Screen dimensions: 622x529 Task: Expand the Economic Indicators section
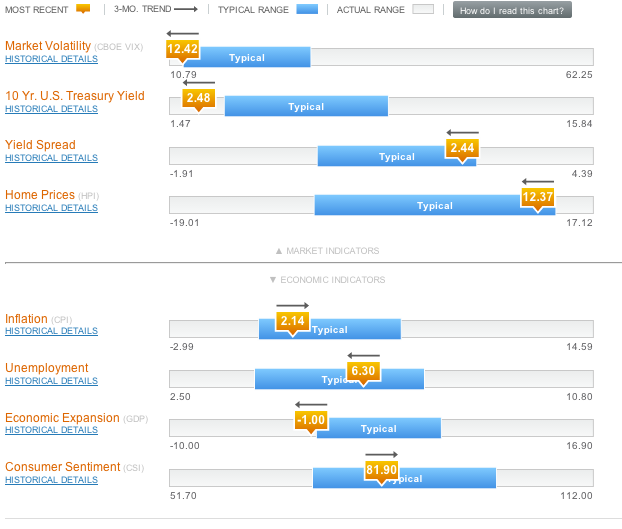[327, 280]
